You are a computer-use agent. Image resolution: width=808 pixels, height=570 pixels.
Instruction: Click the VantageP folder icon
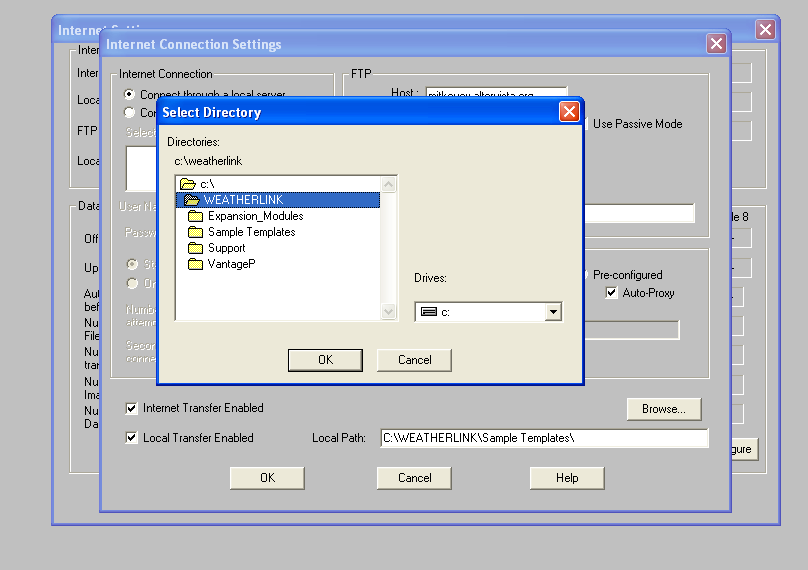click(x=196, y=264)
